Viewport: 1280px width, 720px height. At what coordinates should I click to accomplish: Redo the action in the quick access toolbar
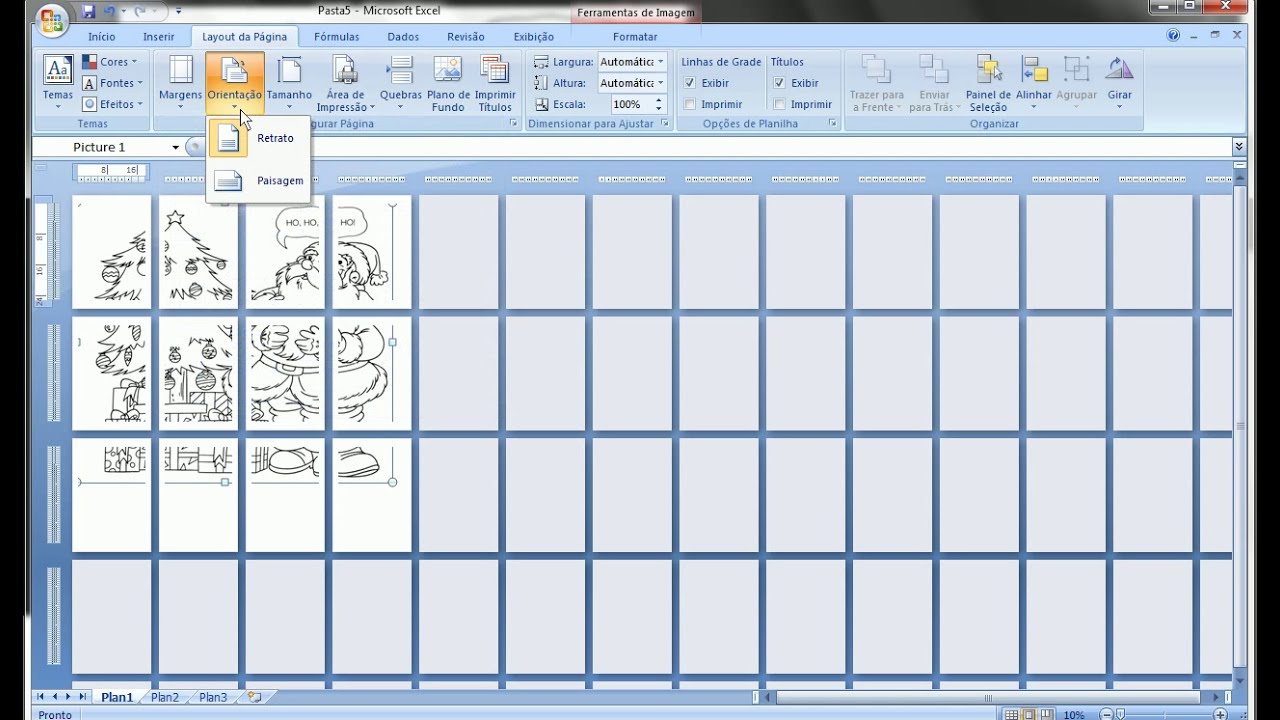(140, 12)
